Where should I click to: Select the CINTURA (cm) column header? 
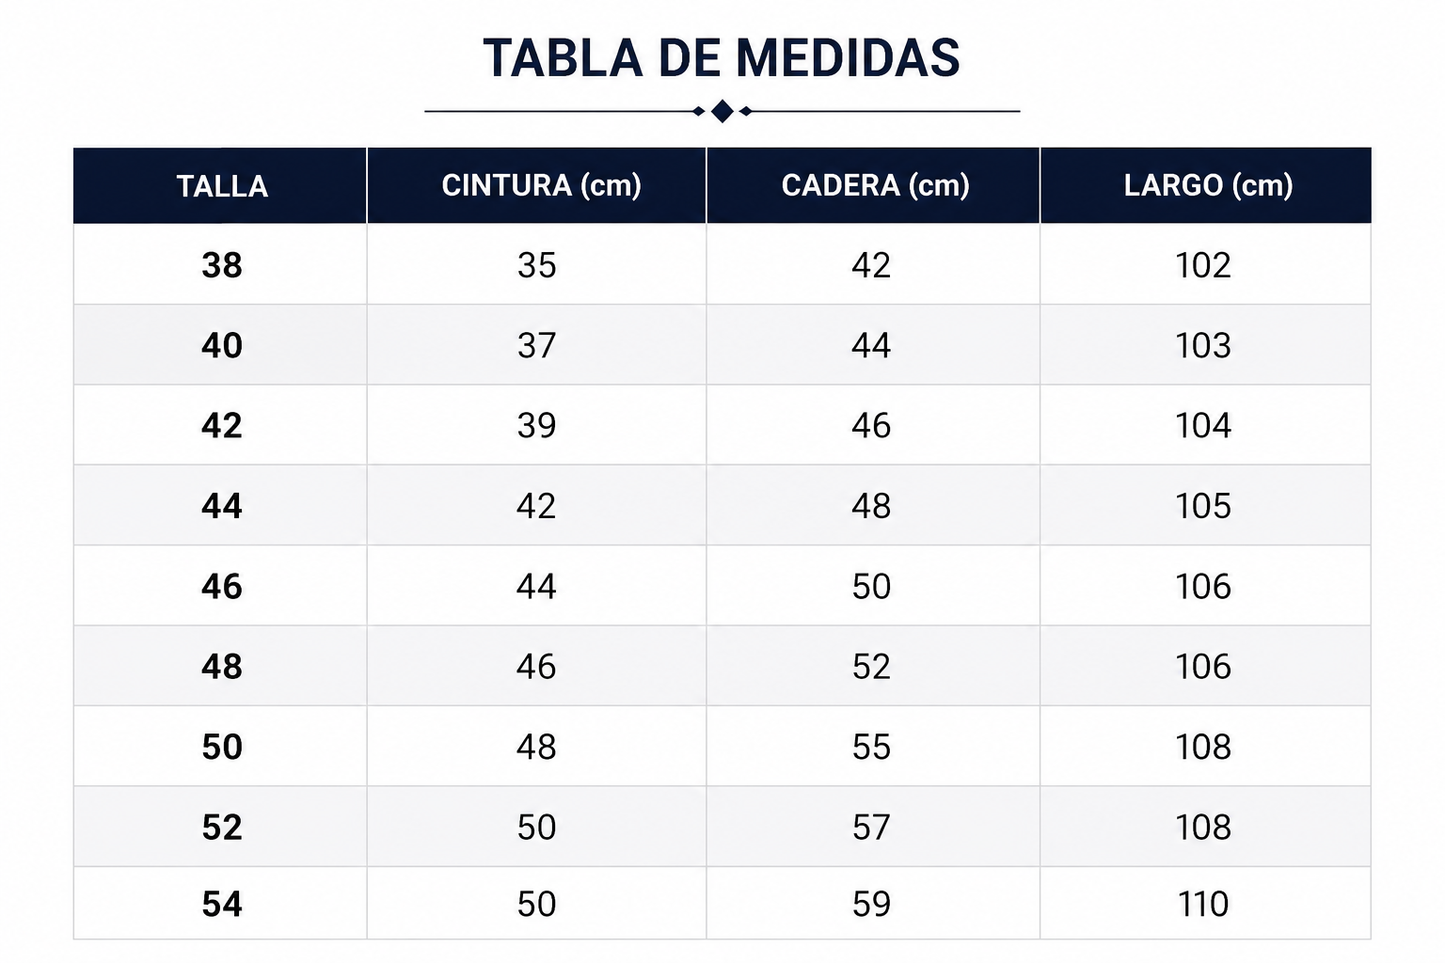pos(541,185)
